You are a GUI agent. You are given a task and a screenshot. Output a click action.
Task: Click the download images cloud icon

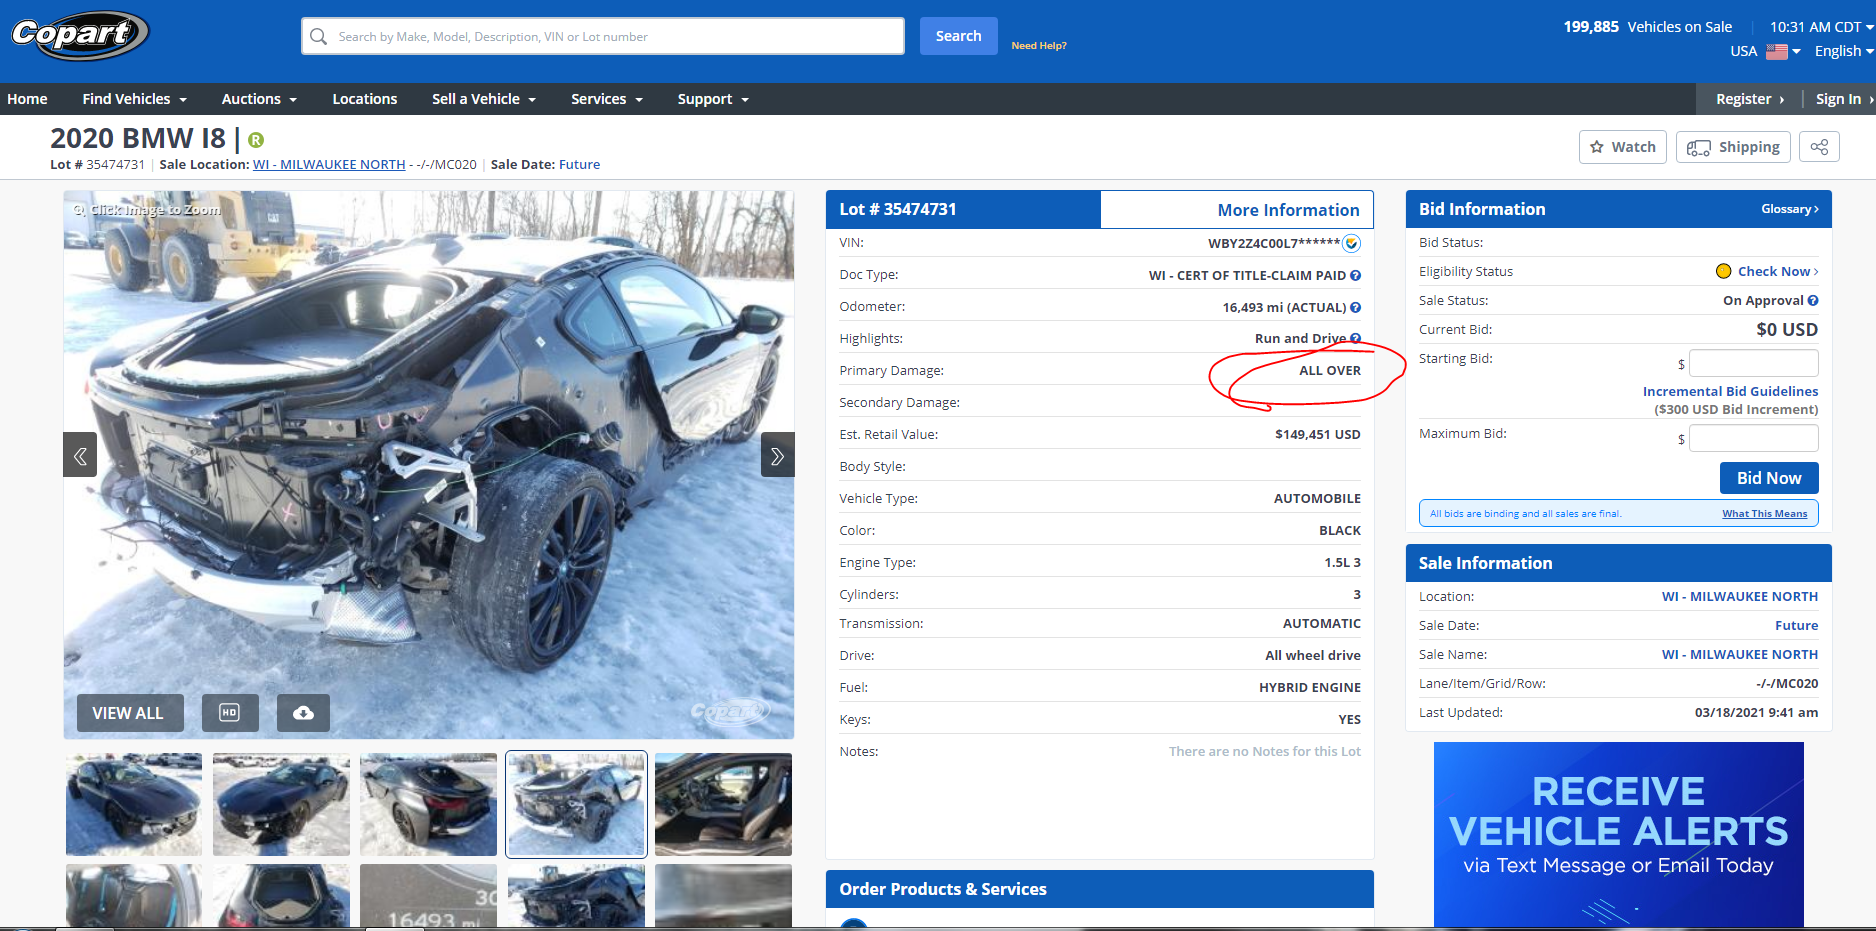[x=303, y=713]
